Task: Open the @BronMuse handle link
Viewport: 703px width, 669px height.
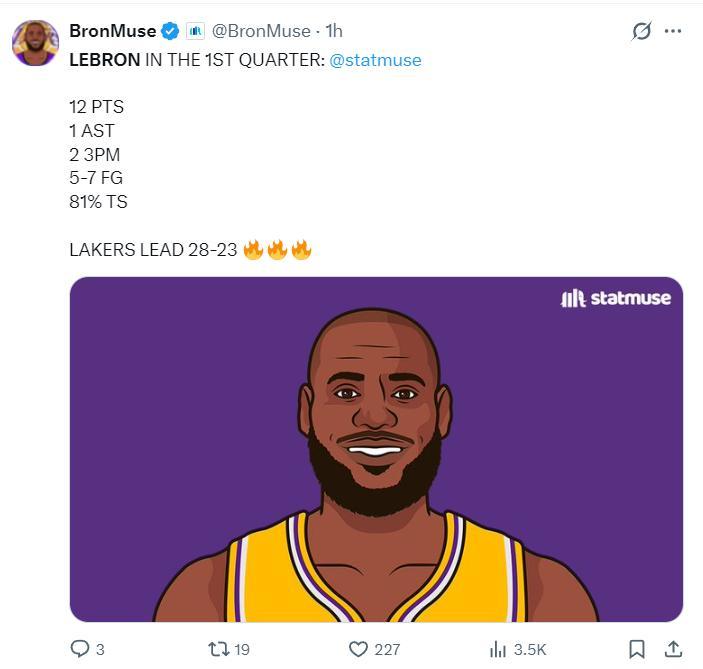Action: 261,31
